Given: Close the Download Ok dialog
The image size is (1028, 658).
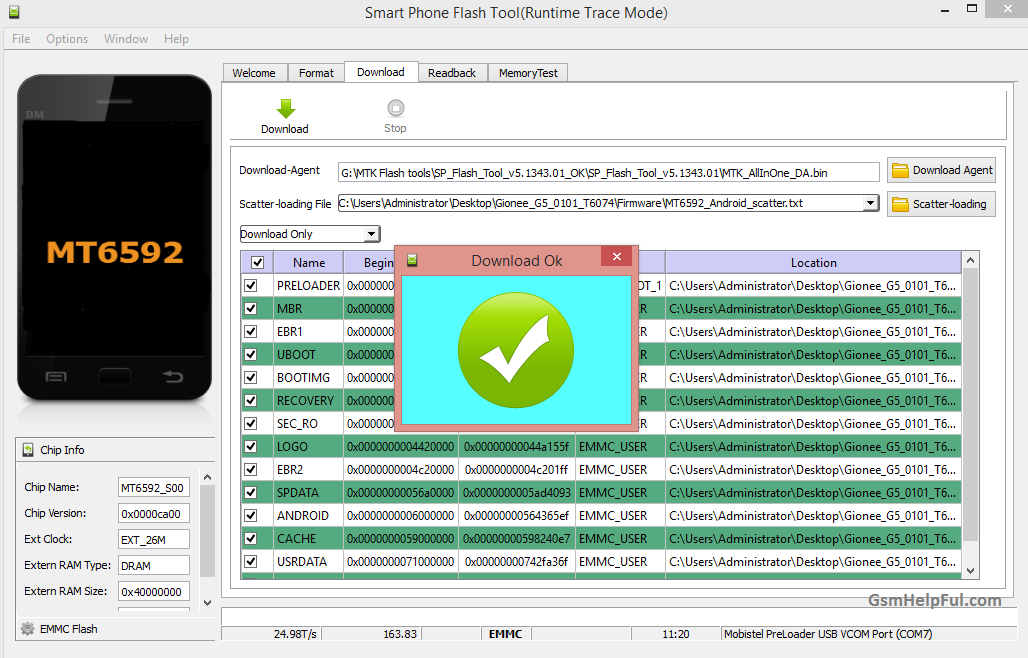Looking at the screenshot, I should [616, 256].
